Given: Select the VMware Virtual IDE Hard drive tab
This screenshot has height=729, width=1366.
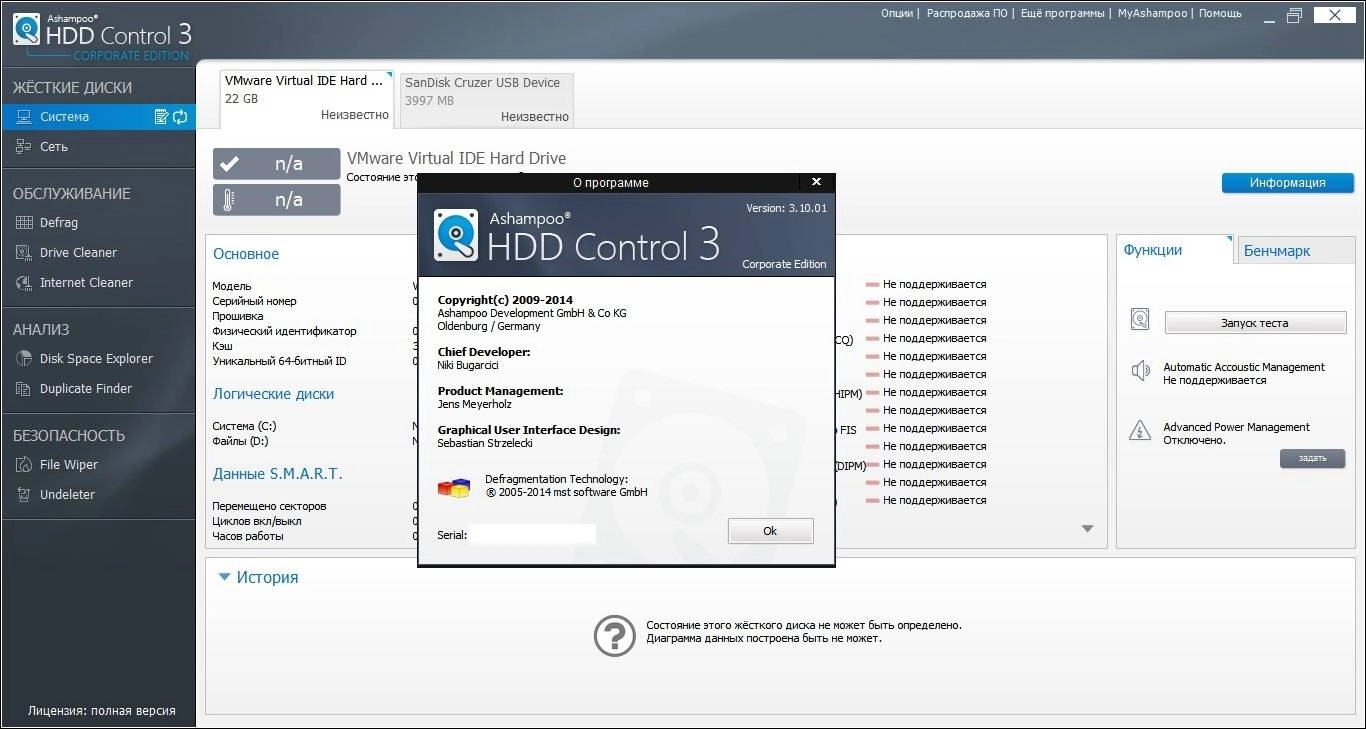Looking at the screenshot, I should [x=307, y=98].
